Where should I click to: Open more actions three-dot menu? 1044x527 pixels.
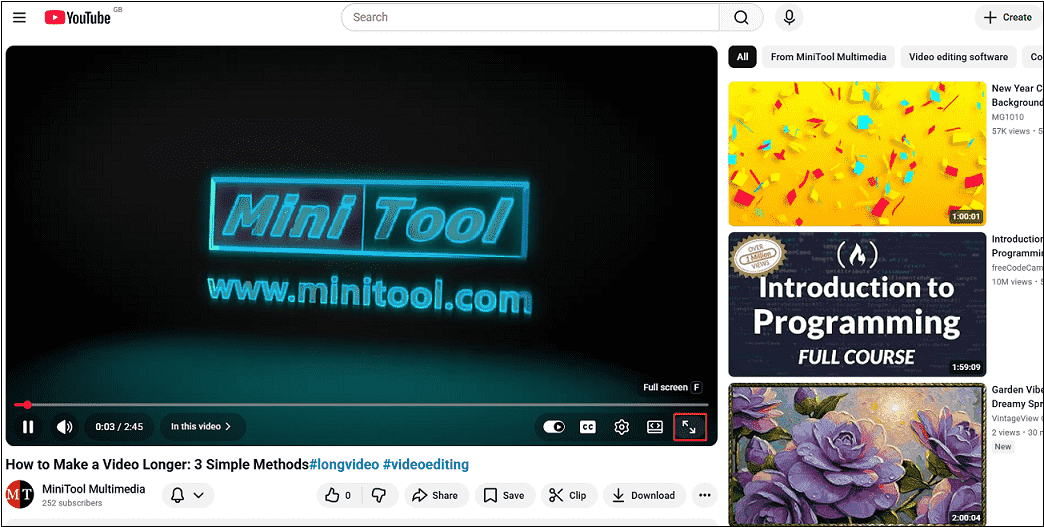point(704,495)
